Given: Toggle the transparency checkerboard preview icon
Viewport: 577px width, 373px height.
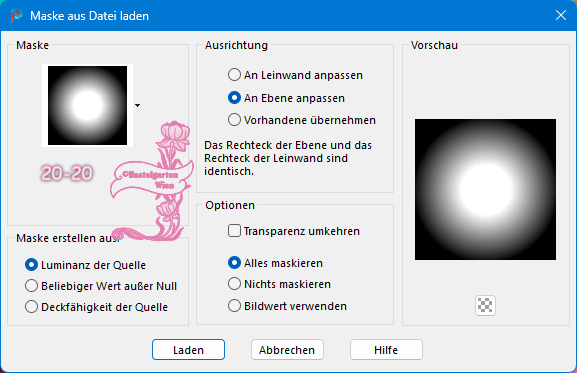Looking at the screenshot, I should 485,305.
